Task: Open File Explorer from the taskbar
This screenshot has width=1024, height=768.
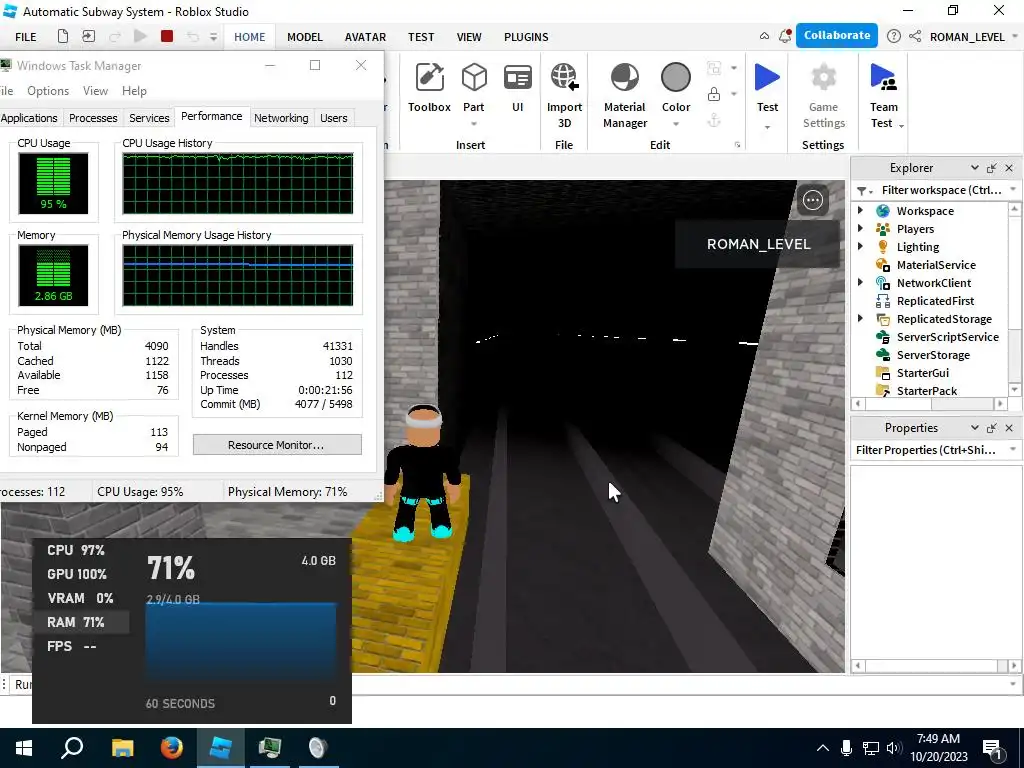Action: [x=122, y=748]
